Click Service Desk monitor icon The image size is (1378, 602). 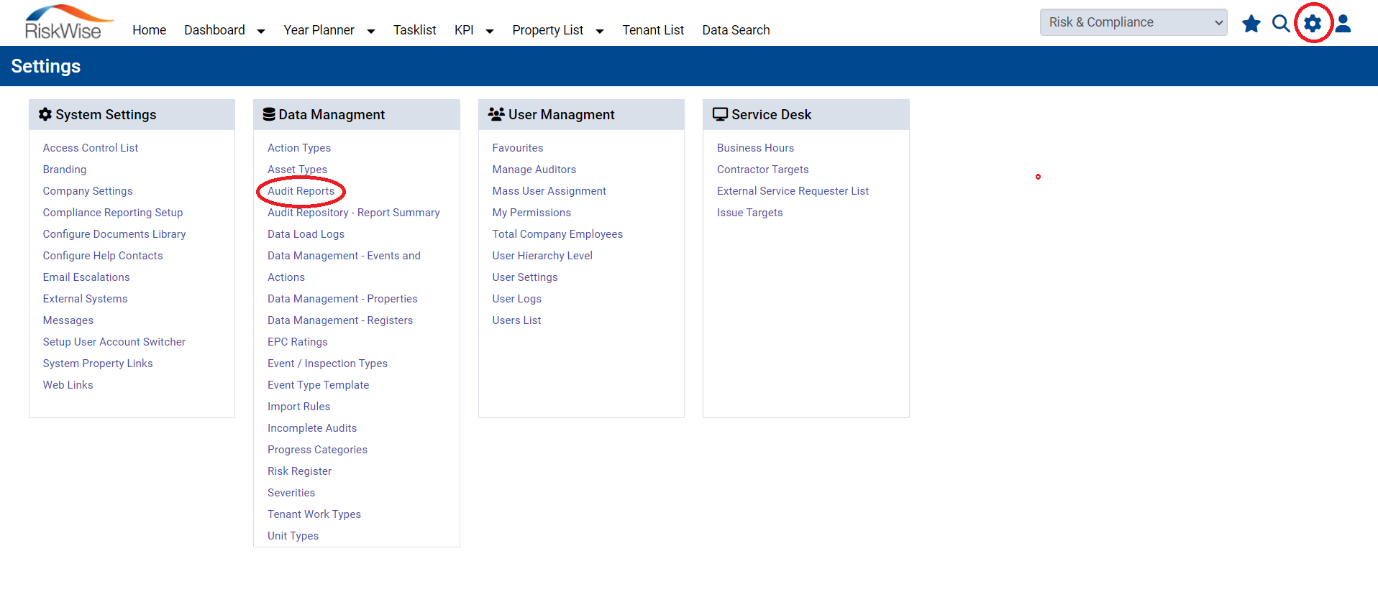(x=720, y=114)
